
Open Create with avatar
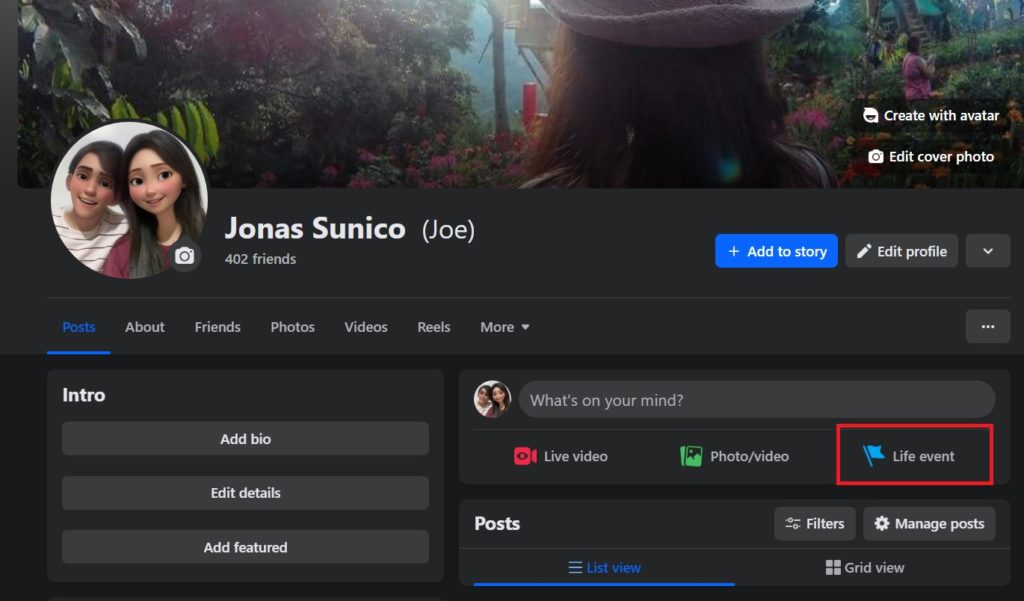[x=930, y=115]
